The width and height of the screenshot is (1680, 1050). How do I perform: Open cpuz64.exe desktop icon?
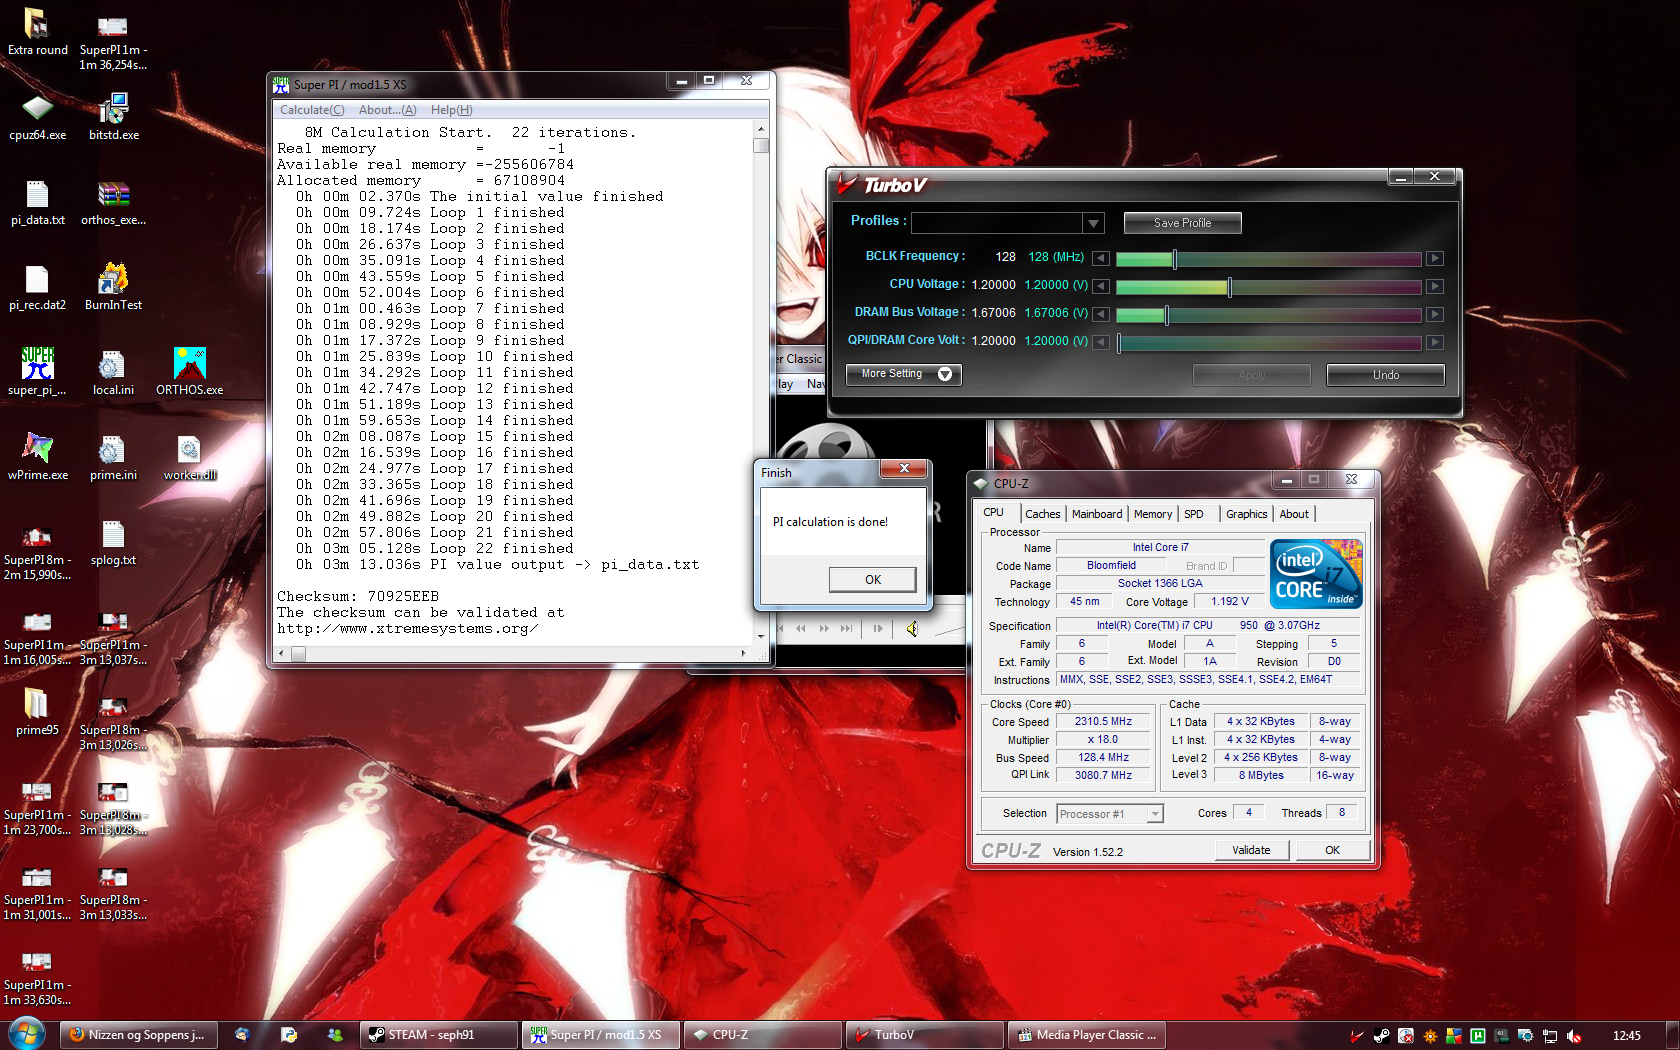click(x=37, y=117)
